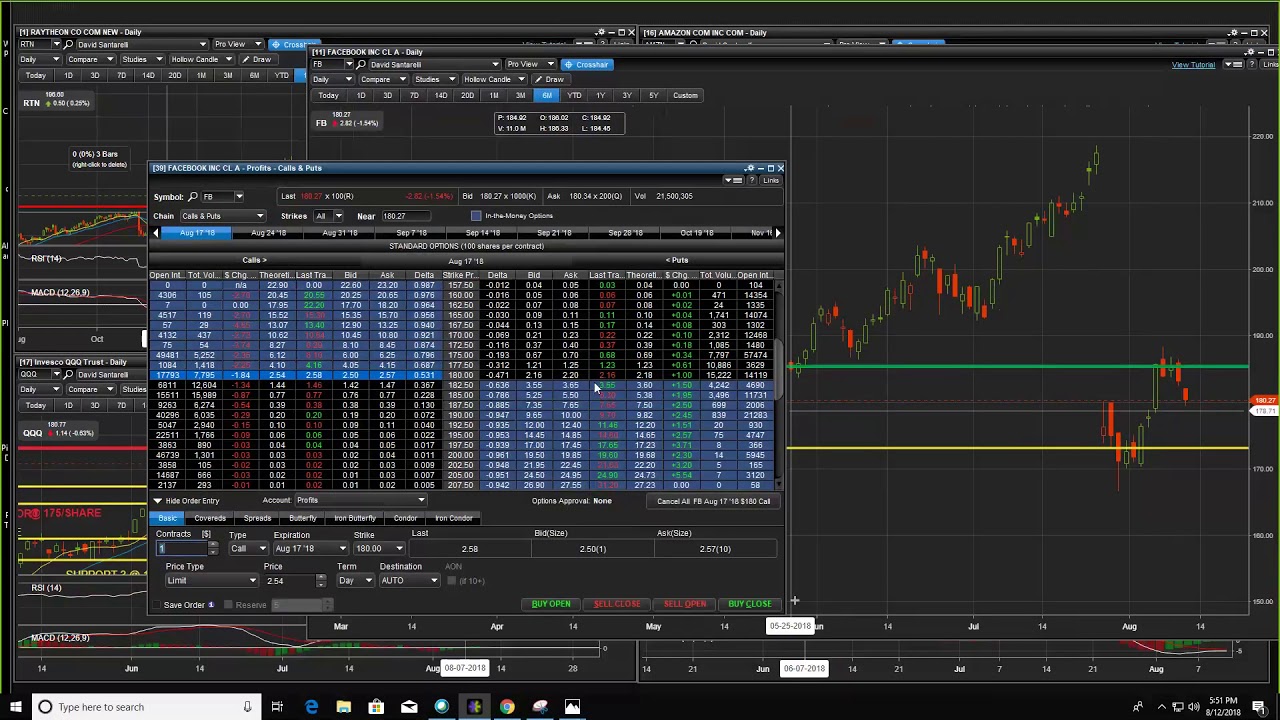Select the YTD range in Facebook chart

click(574, 96)
